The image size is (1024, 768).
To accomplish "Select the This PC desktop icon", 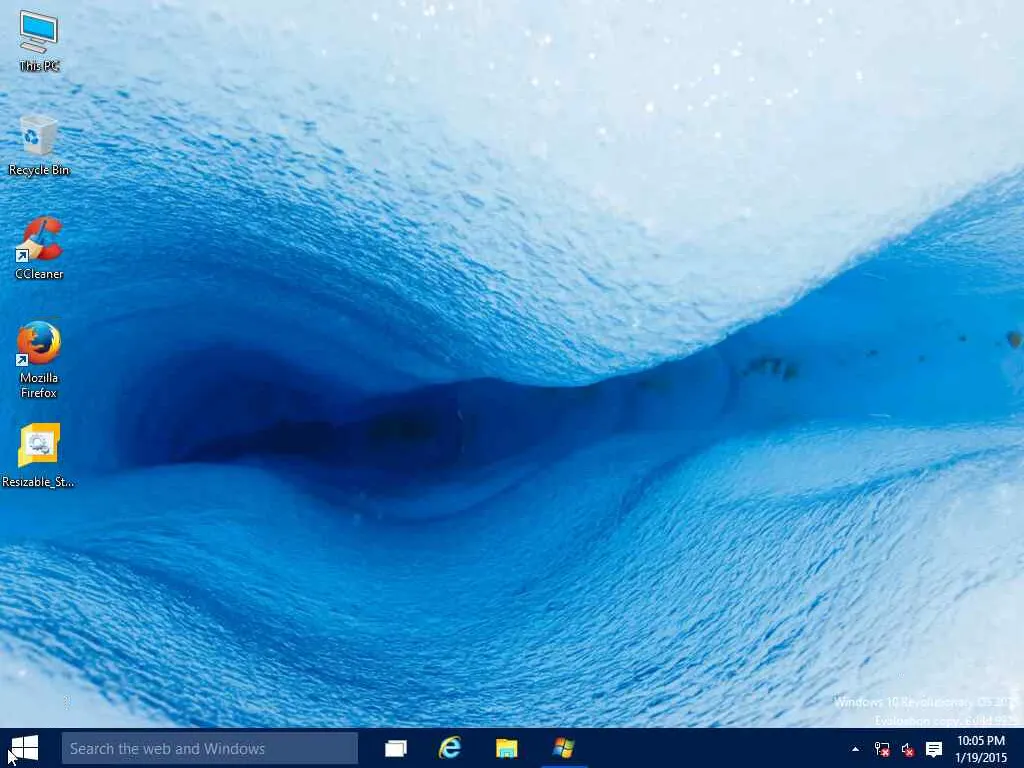I will coord(39,40).
